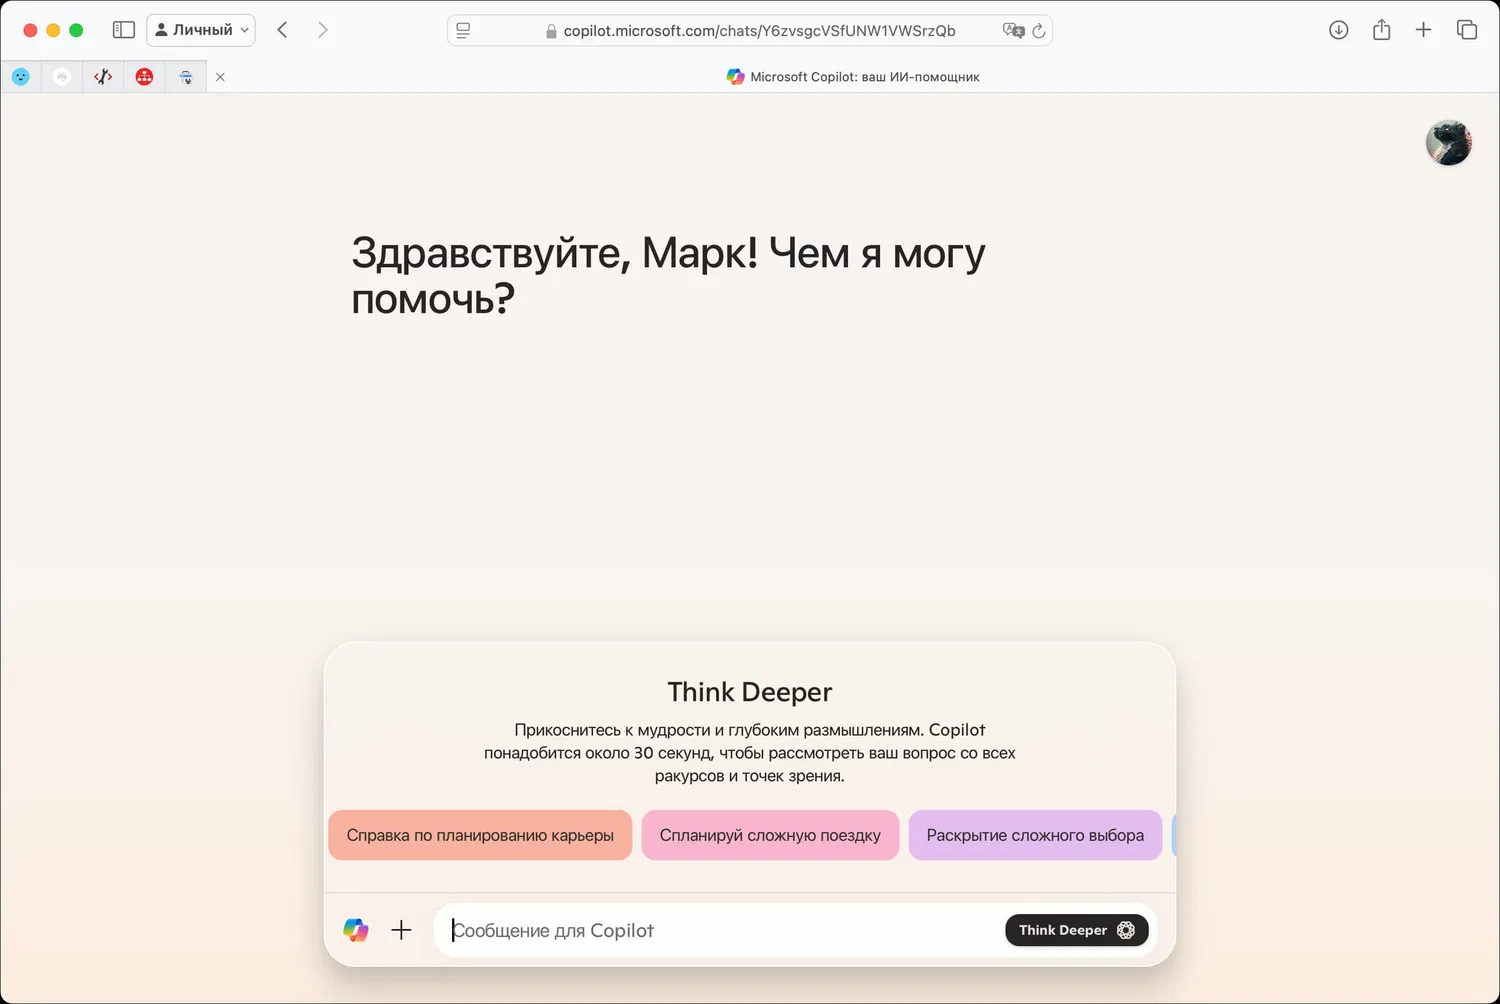This screenshot has width=1500, height=1004.
Task: Click the translate page icon
Action: [1013, 31]
